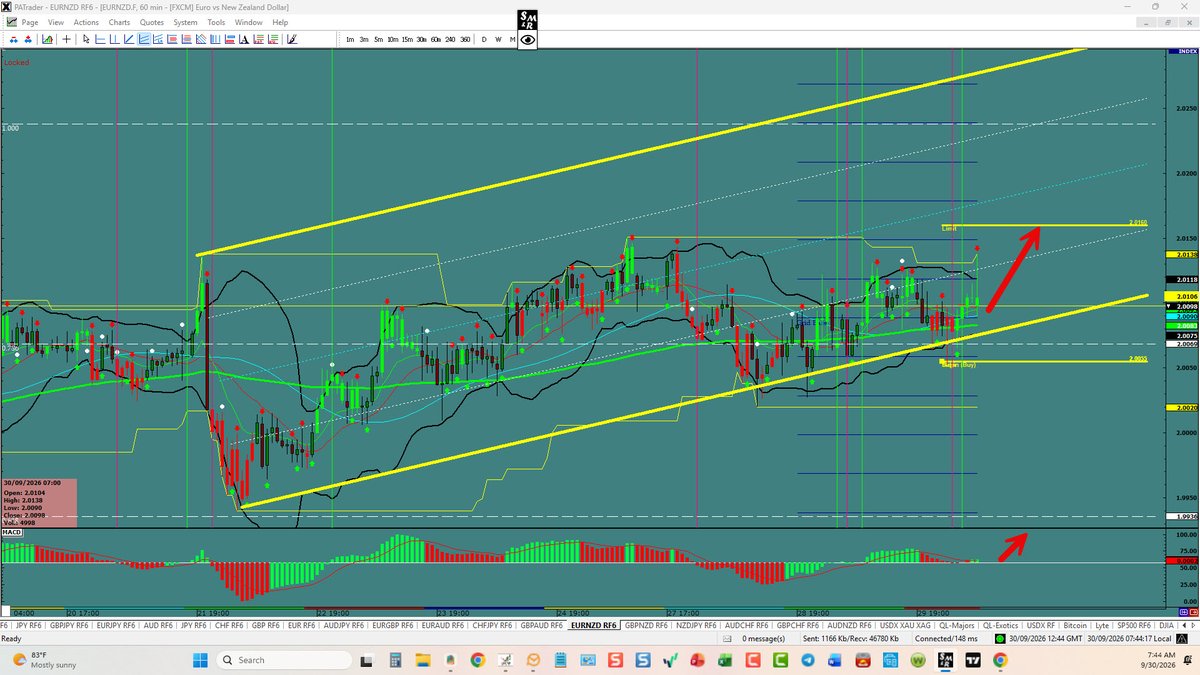This screenshot has width=1200, height=675.
Task: Click the Connected/148 ms status text
Action: (946, 638)
